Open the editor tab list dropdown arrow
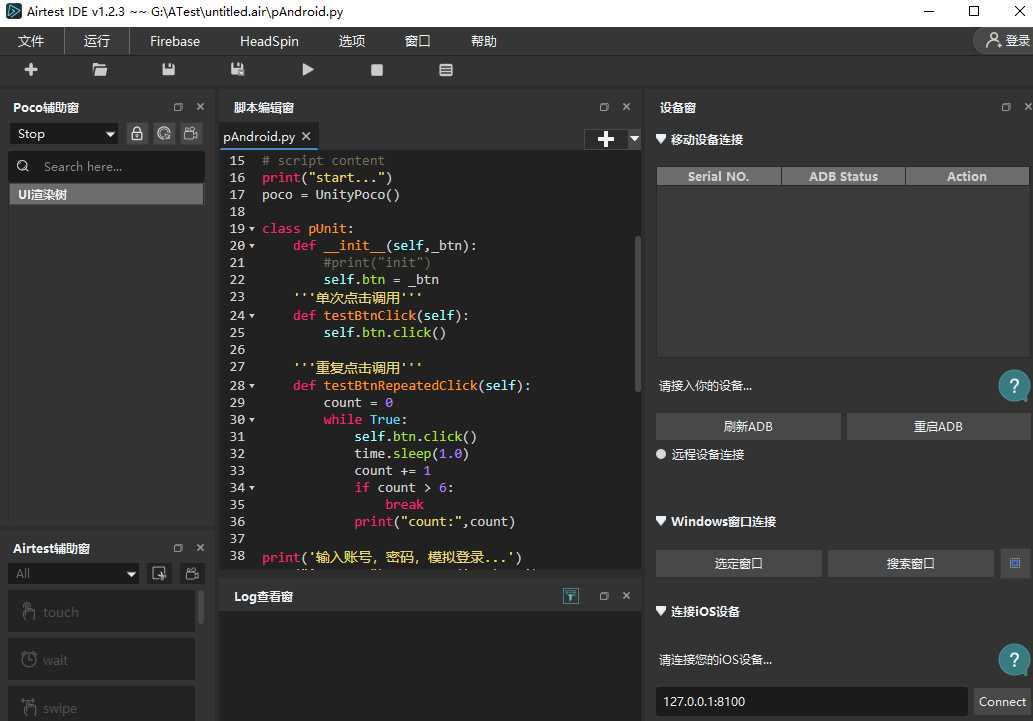 634,139
